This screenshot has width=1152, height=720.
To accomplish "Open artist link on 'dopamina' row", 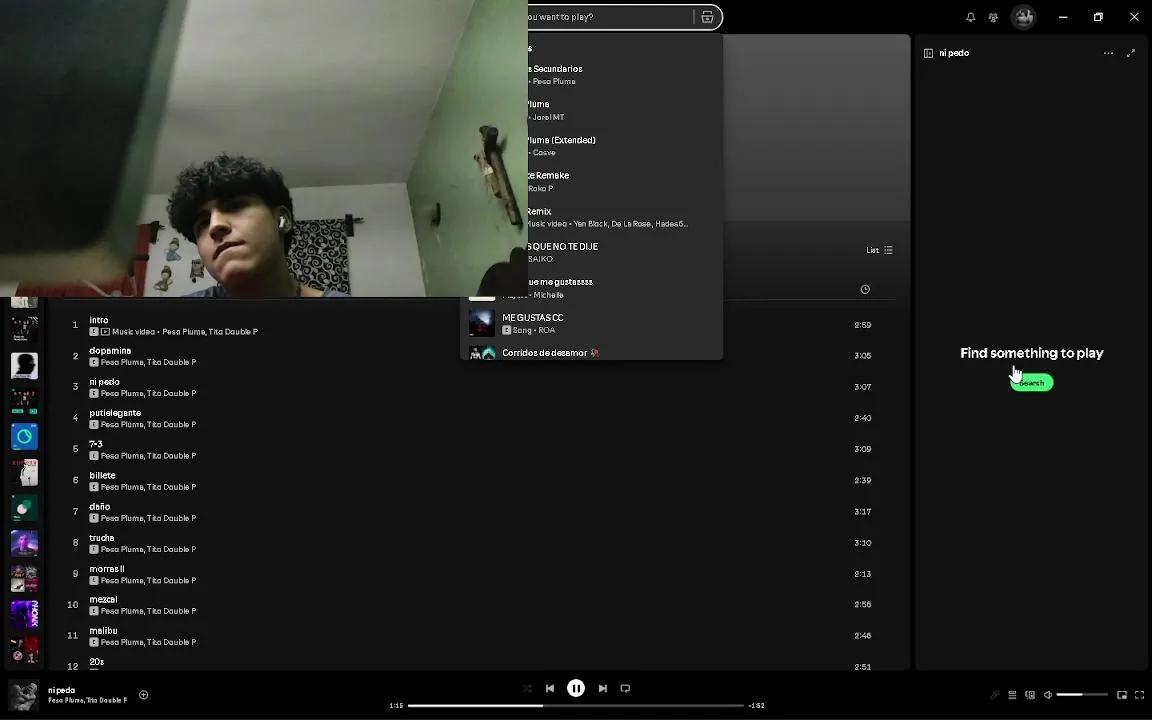I will point(148,362).
